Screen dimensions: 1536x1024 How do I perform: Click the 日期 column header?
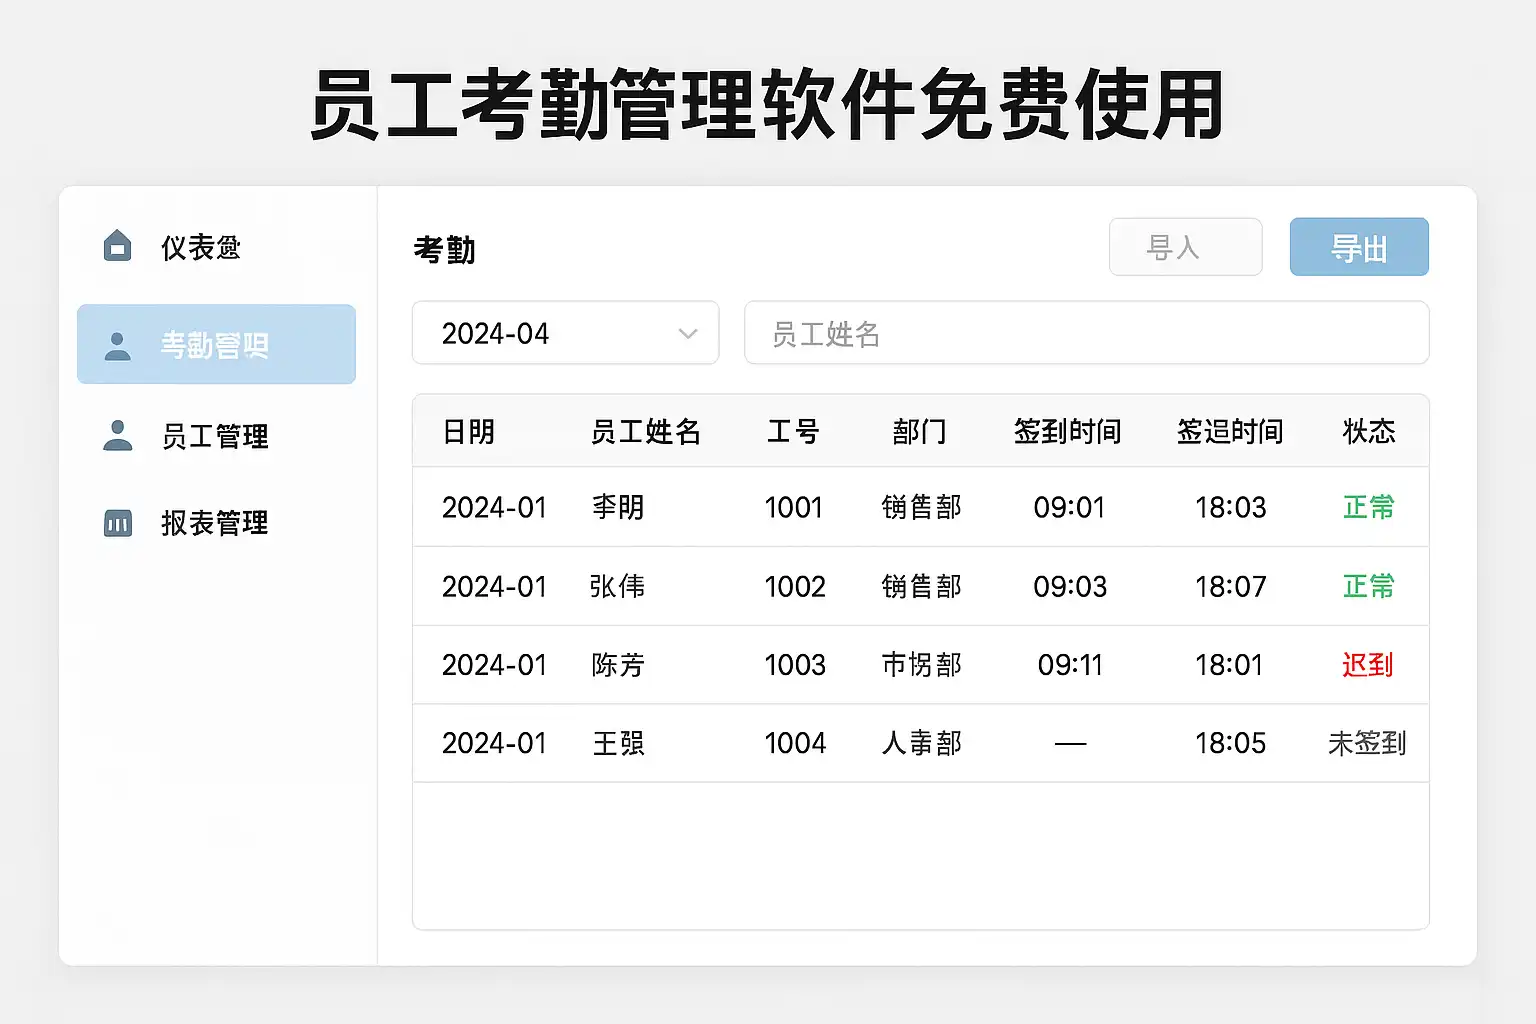tap(469, 432)
